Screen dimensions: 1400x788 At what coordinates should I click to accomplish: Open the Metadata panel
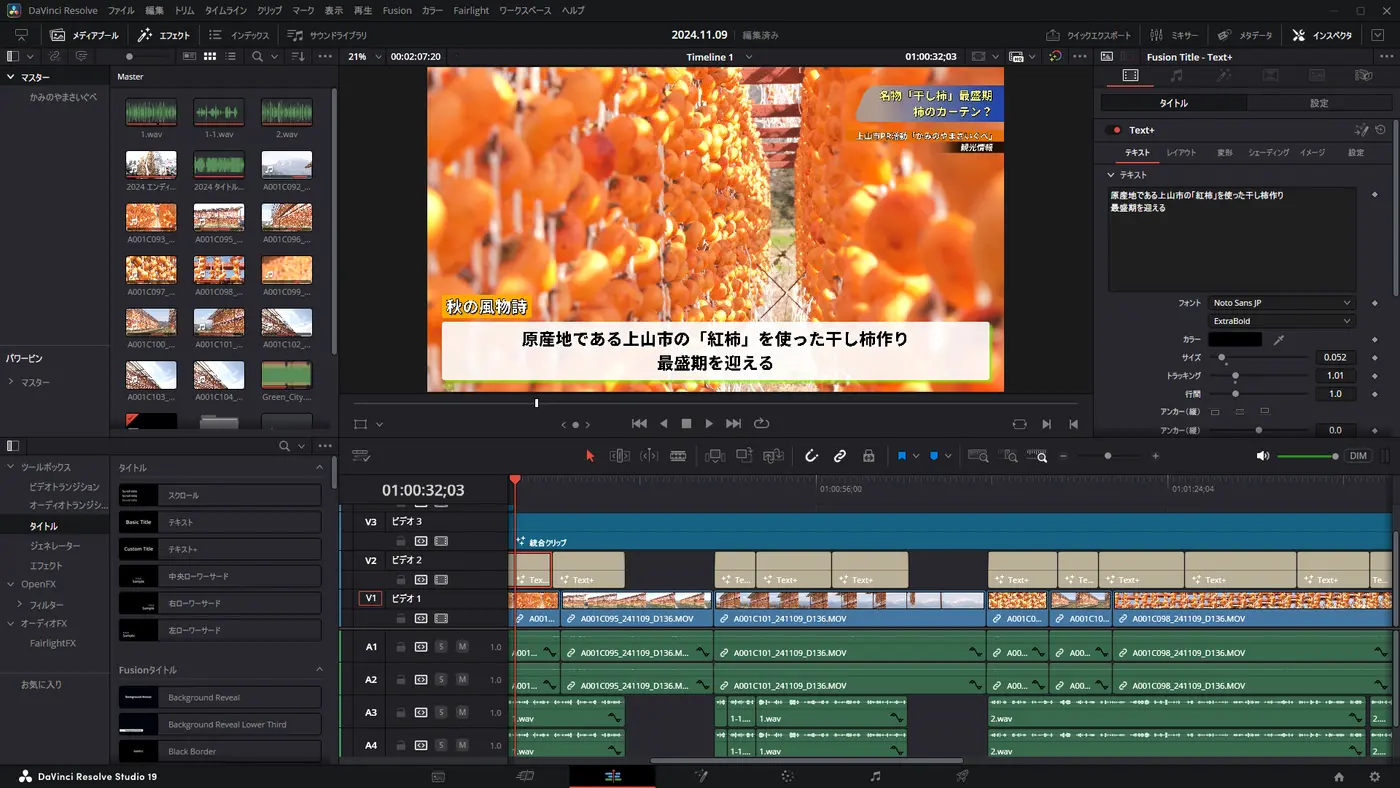(1243, 33)
